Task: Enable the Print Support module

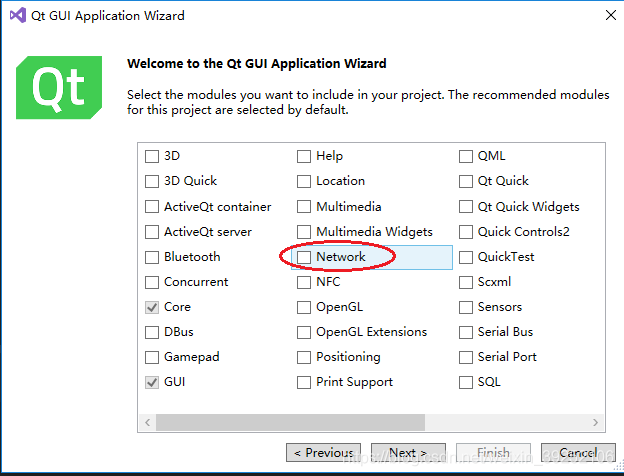Action: click(304, 382)
